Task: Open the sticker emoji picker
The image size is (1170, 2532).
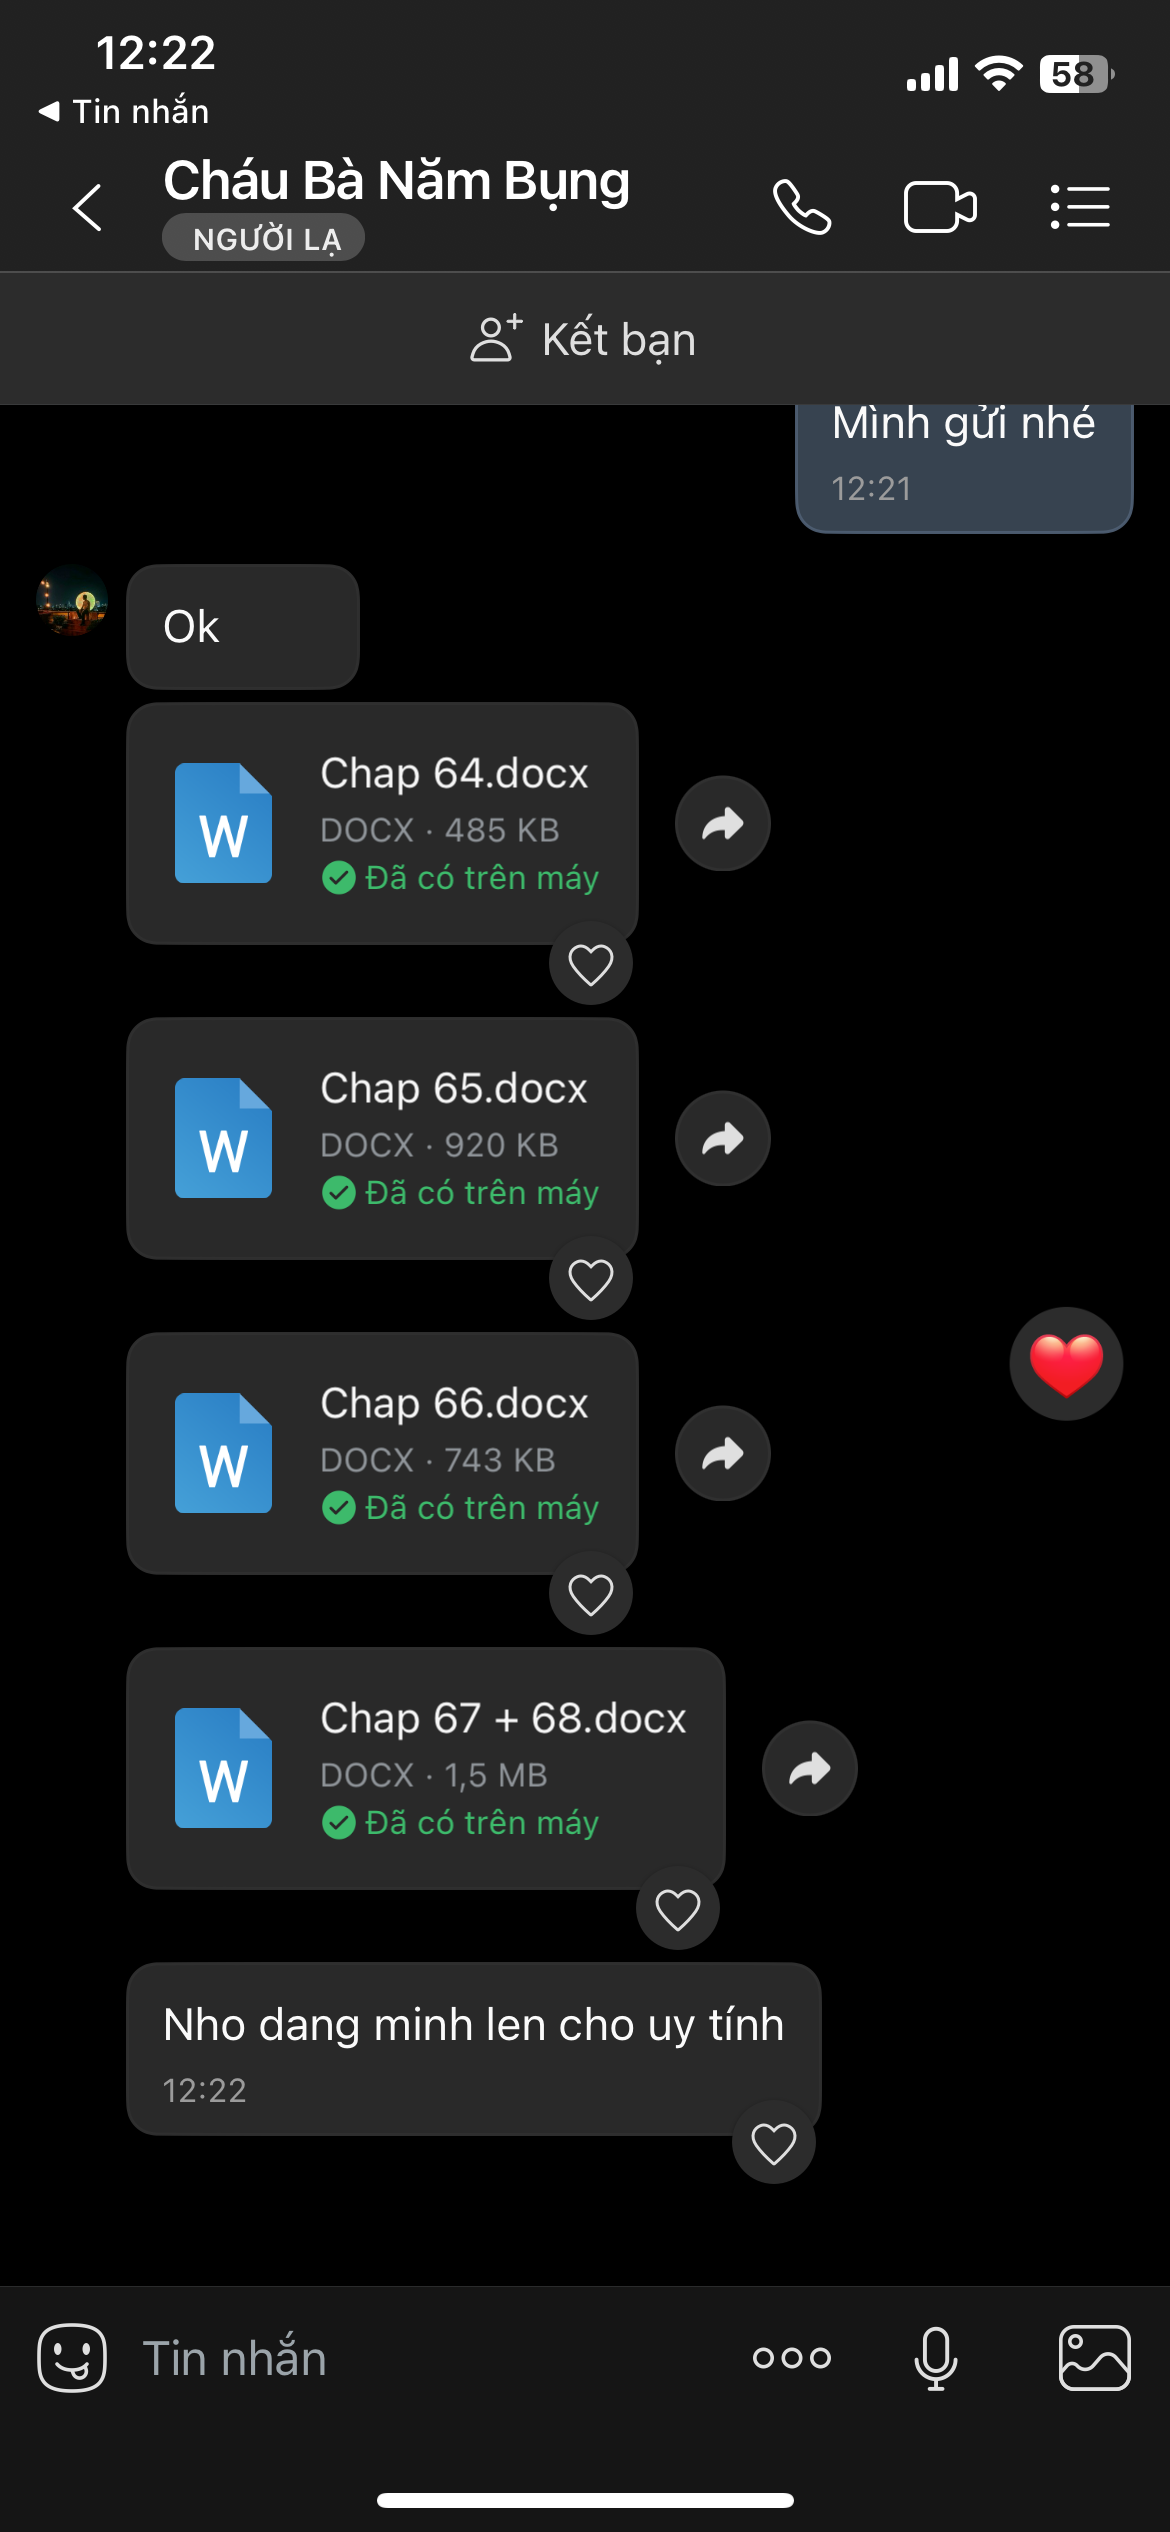Action: (72, 2357)
